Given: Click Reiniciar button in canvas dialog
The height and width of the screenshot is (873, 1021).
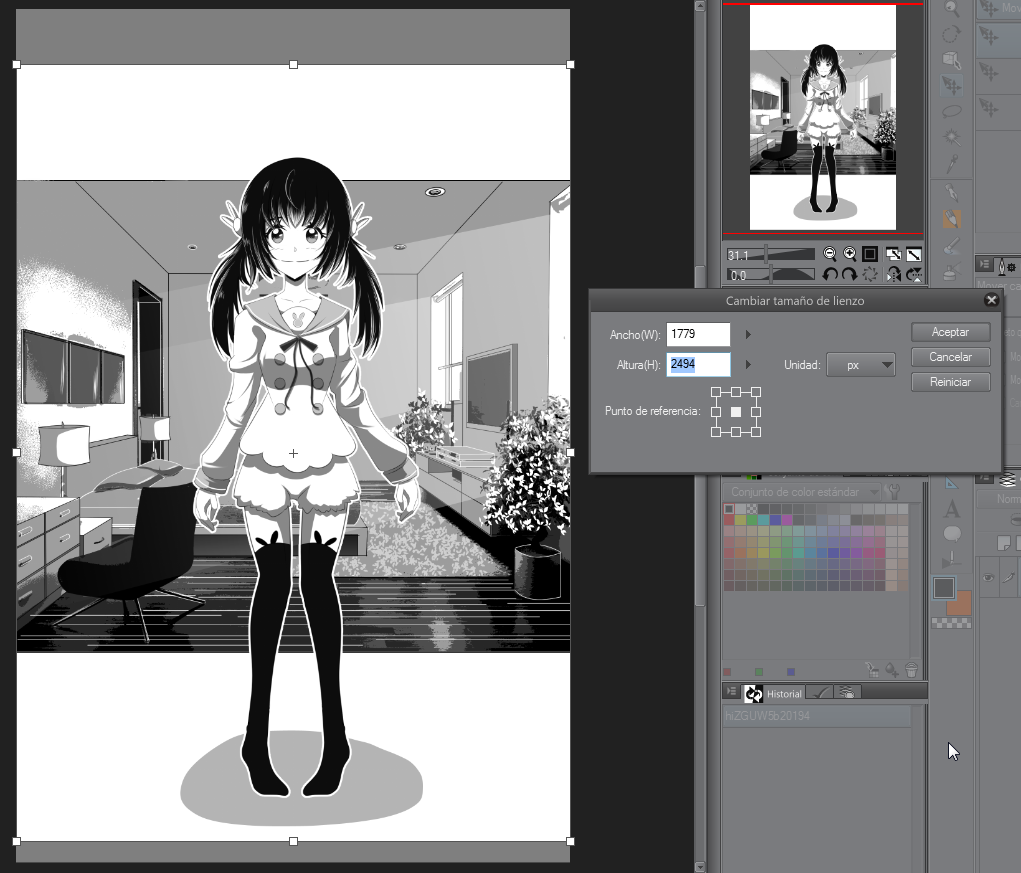Looking at the screenshot, I should coord(951,382).
